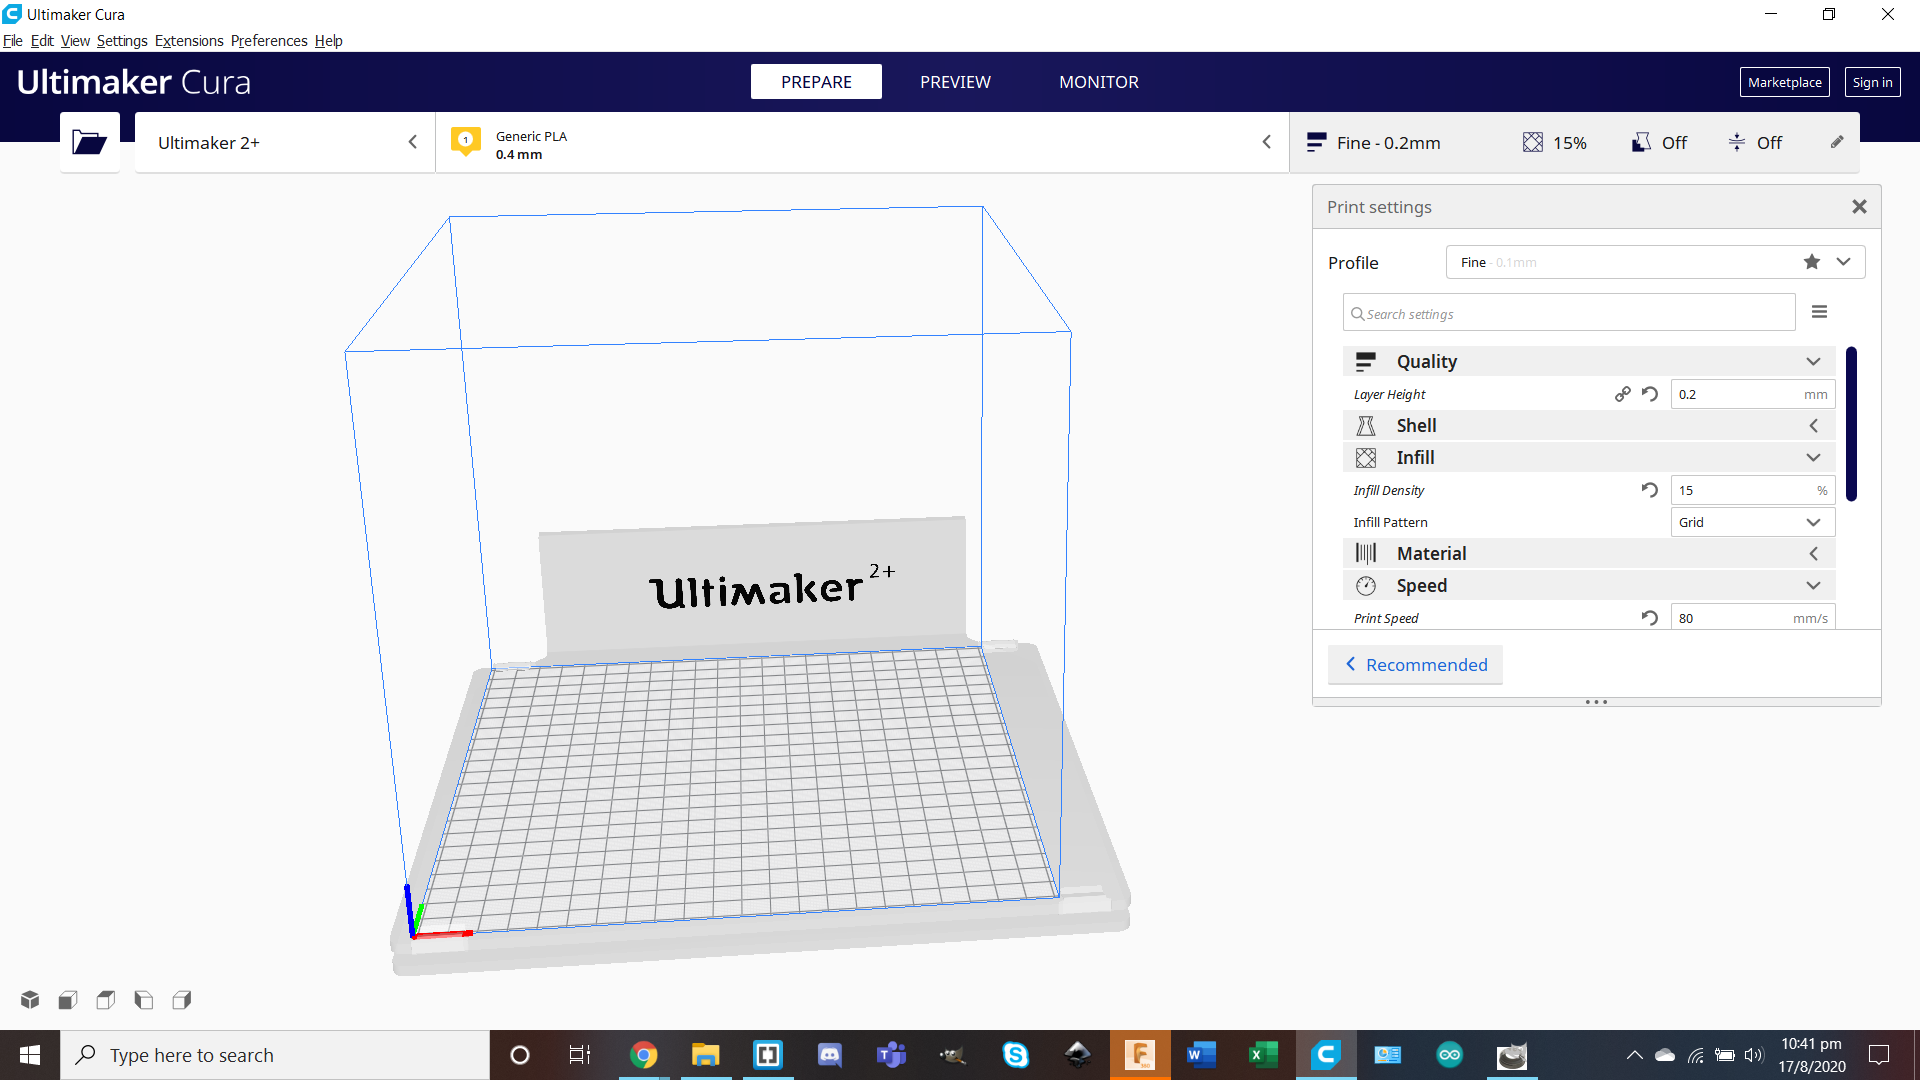This screenshot has width=1920, height=1080.
Task: Switch to right side view icon
Action: (x=182, y=1000)
